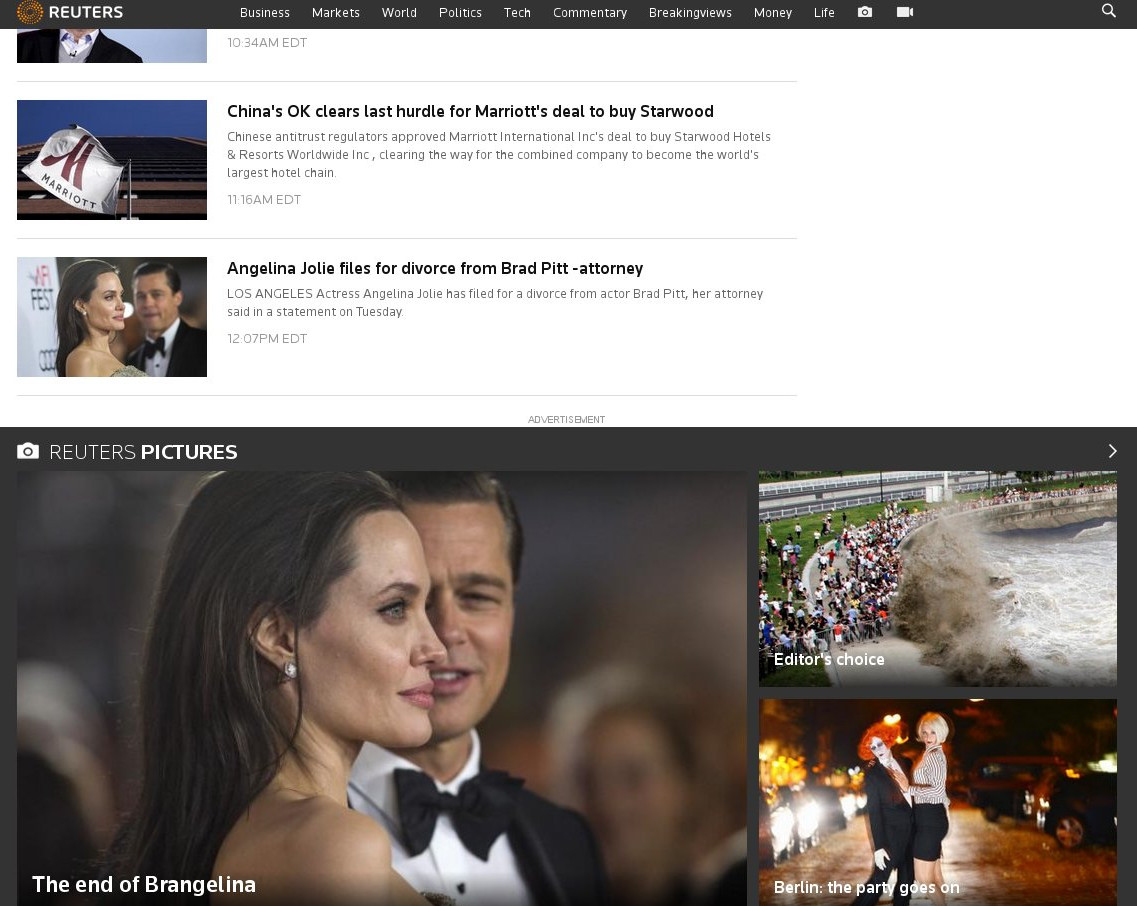
Task: Open the Marriott Starwood deal headline
Action: tap(470, 111)
